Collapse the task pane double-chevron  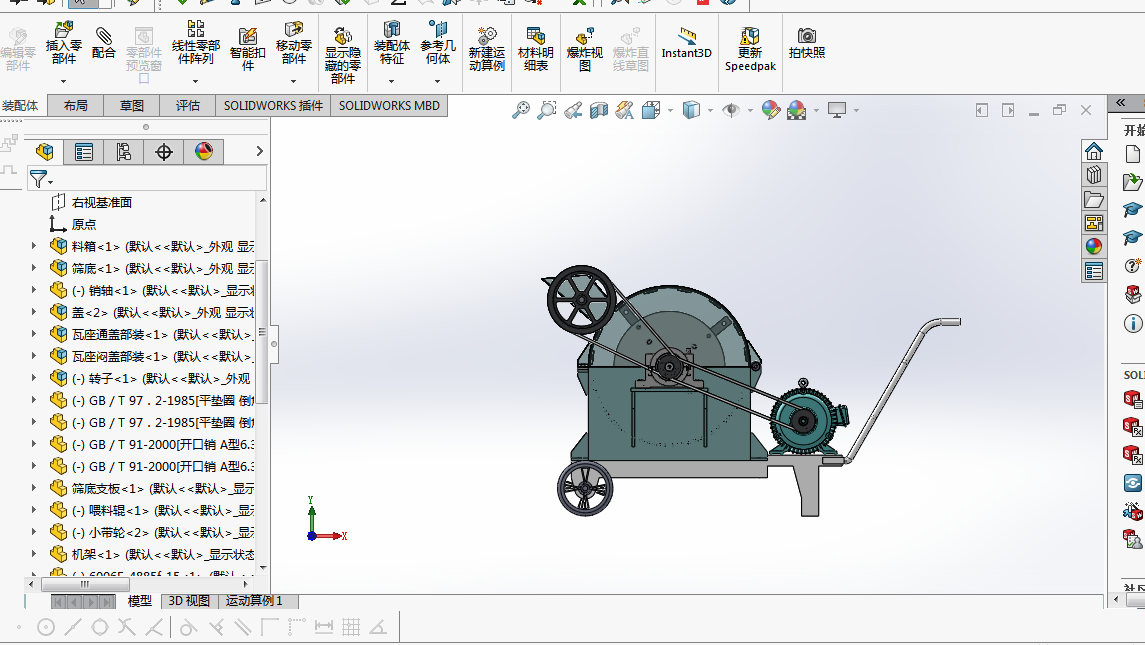tap(1120, 103)
